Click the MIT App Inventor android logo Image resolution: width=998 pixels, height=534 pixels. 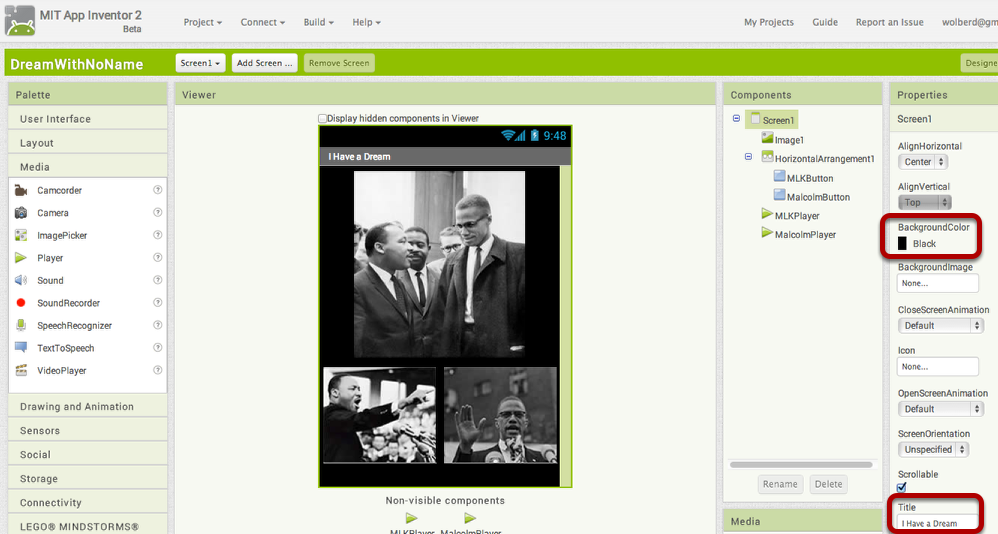click(x=20, y=20)
